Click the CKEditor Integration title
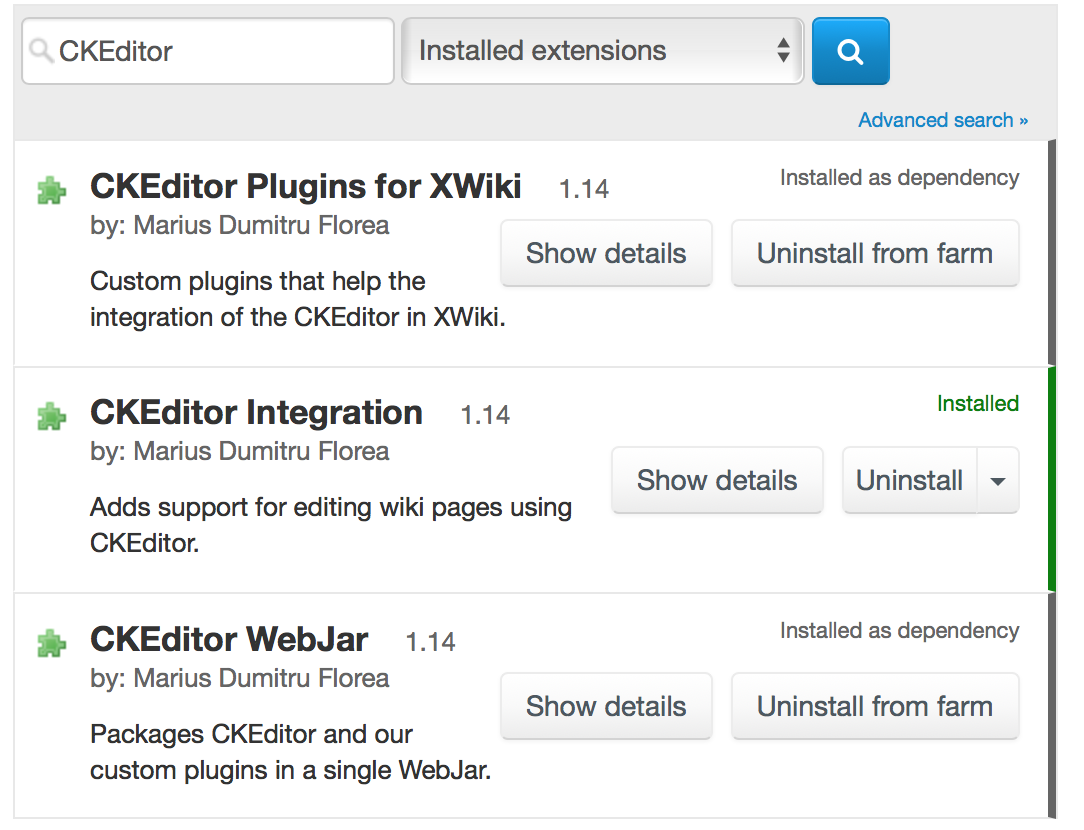This screenshot has height=830, width=1084. coord(256,413)
